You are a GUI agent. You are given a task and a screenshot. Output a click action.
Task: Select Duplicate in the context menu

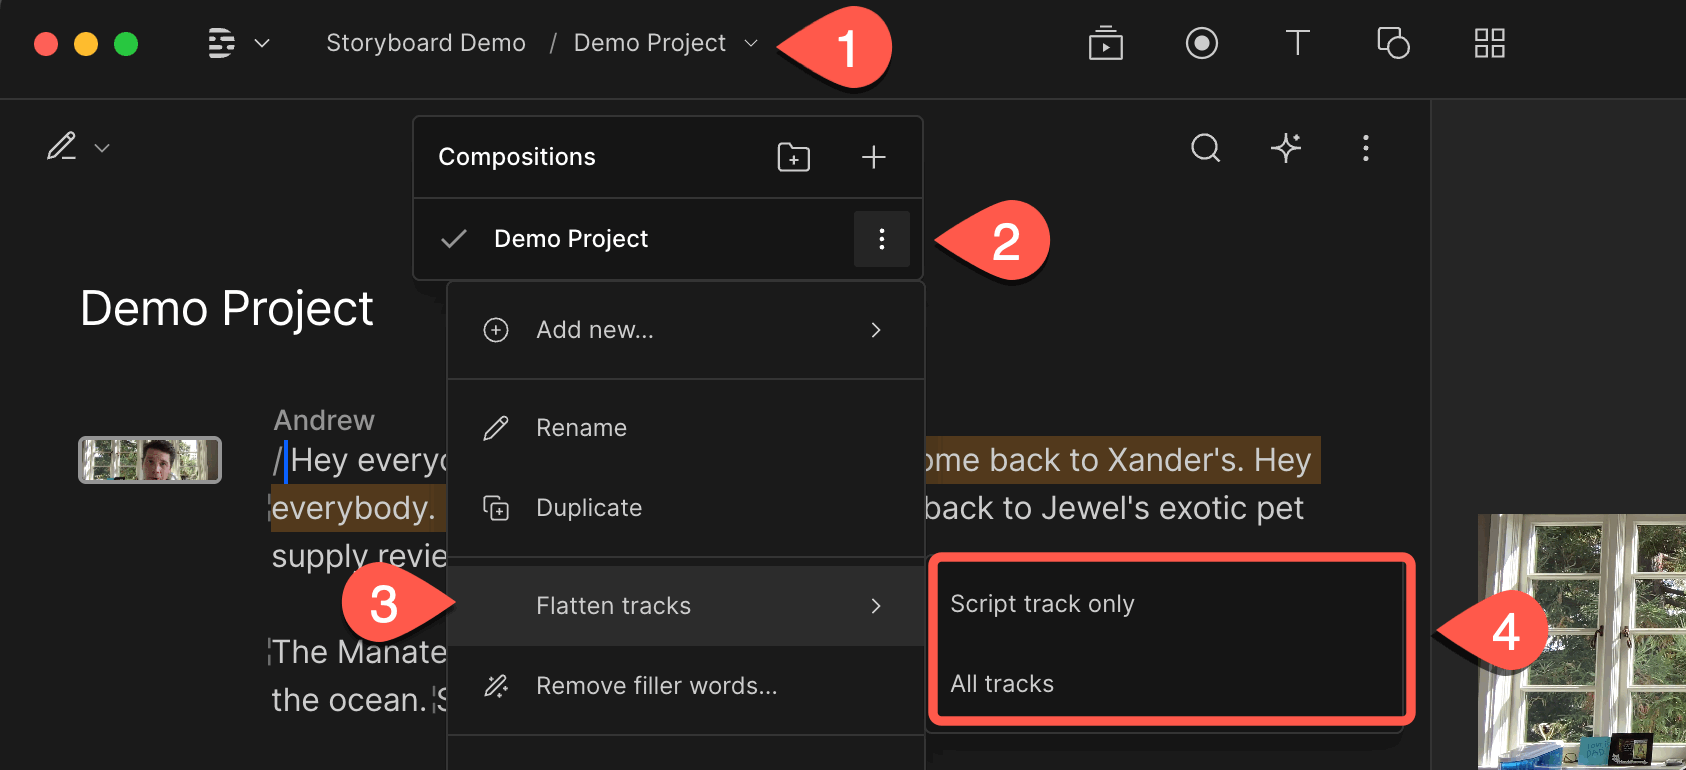(685, 508)
